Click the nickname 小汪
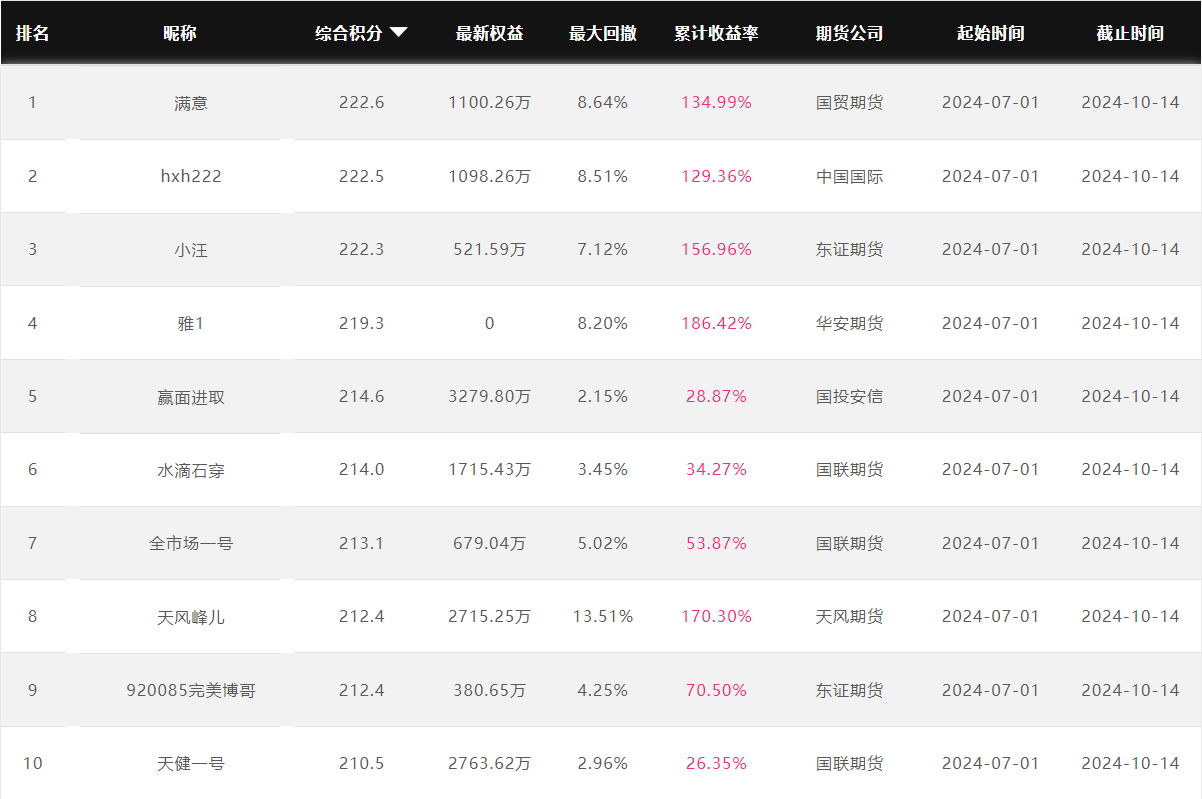 [191, 250]
